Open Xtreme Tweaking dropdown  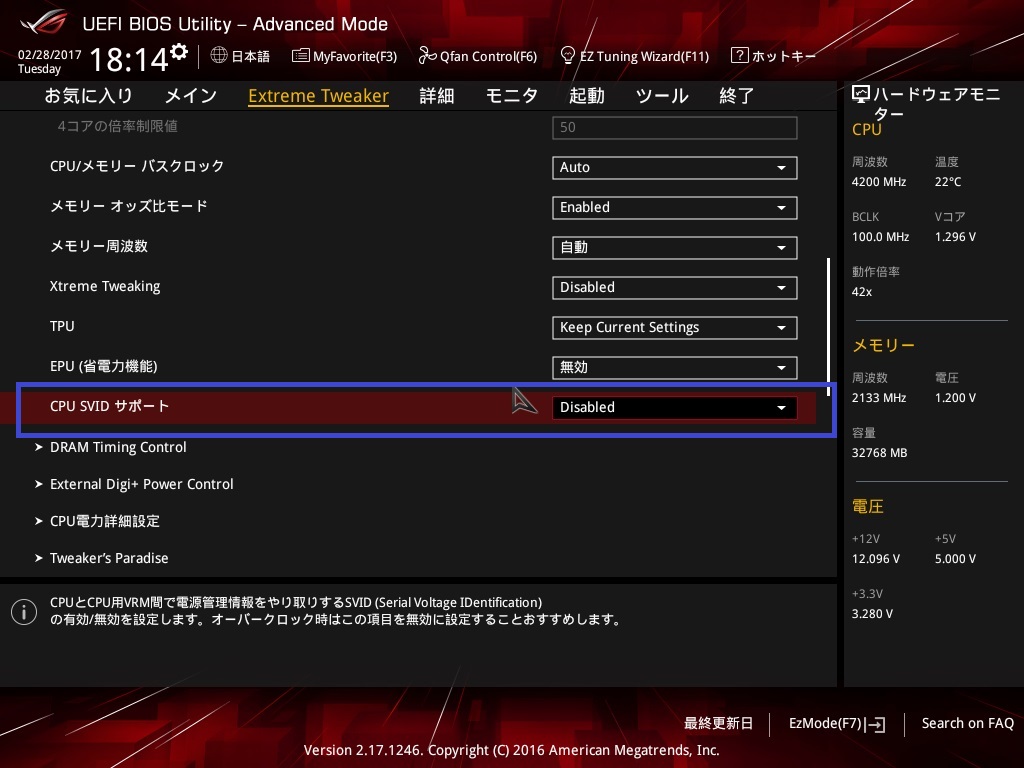675,288
